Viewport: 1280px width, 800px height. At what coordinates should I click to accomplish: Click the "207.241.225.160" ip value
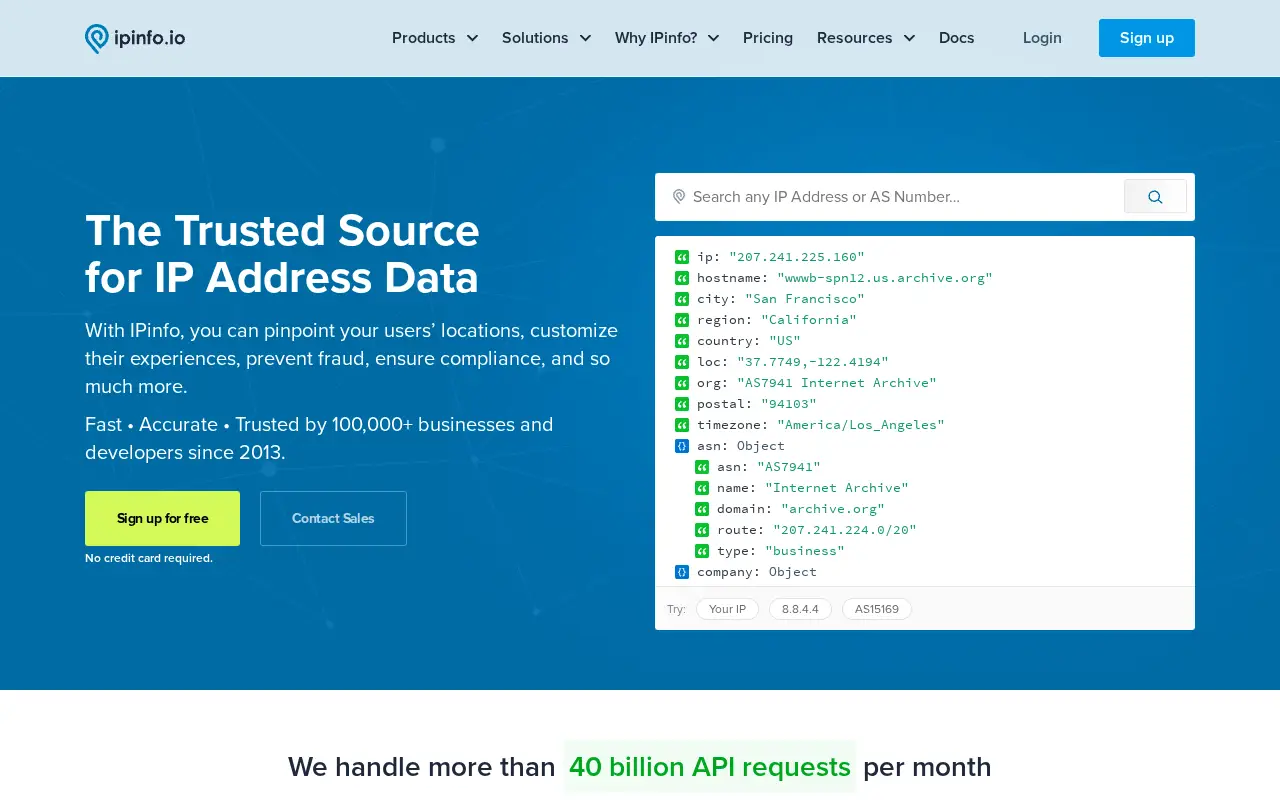797,257
